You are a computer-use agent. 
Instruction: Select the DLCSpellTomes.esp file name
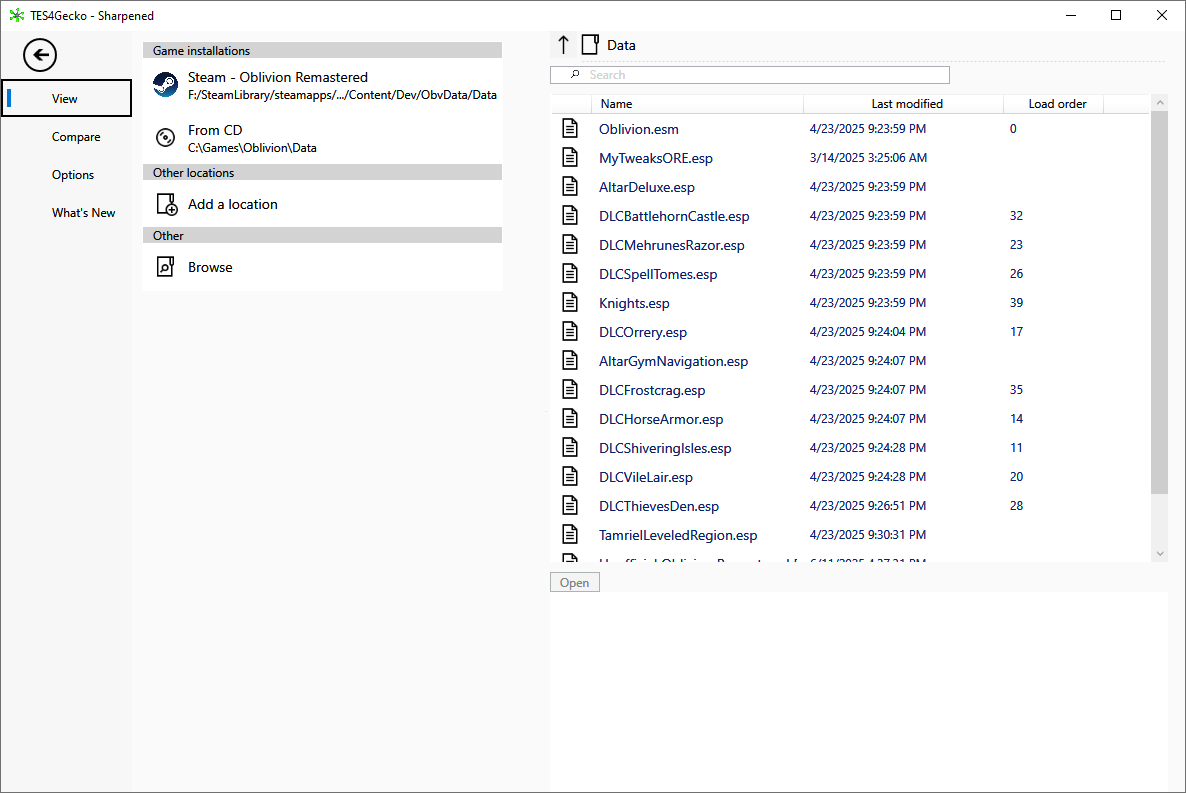point(658,274)
